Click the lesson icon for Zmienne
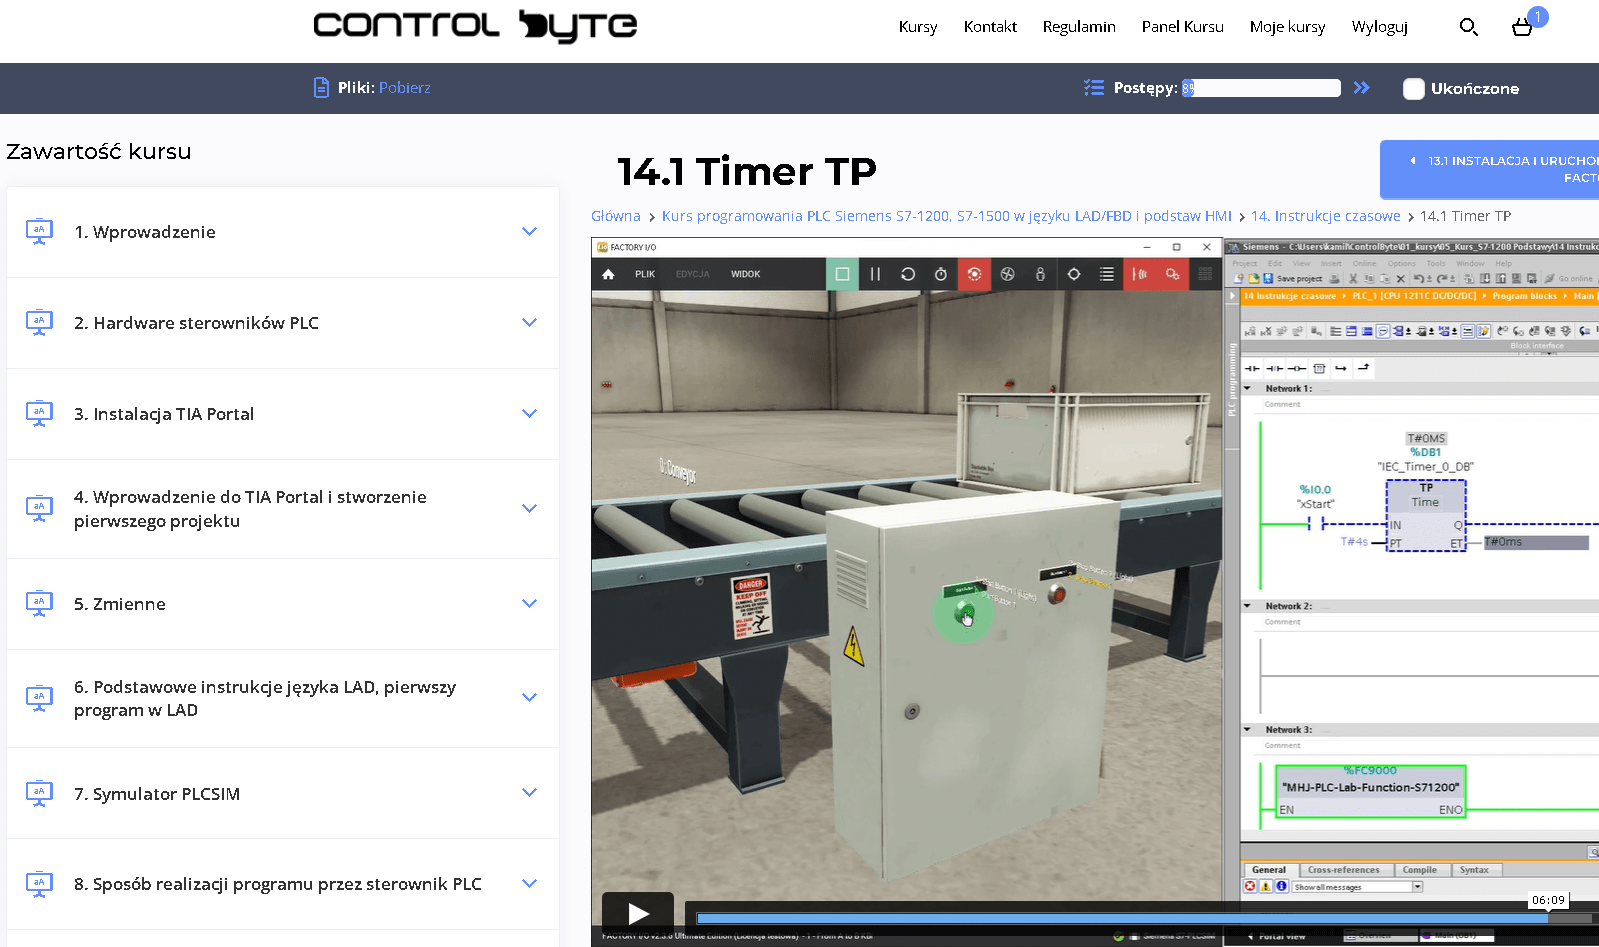1599x947 pixels. pyautogui.click(x=39, y=604)
